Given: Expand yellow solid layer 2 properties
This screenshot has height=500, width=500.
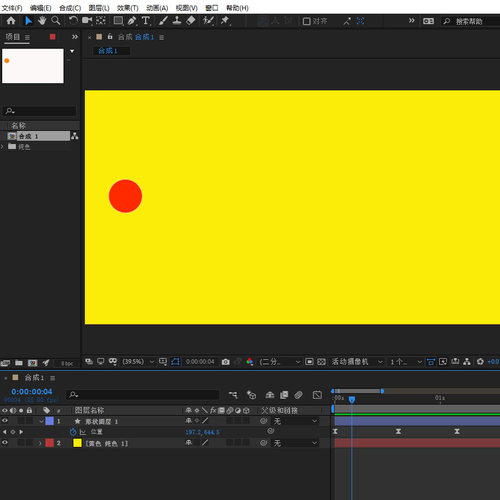Looking at the screenshot, I should [x=40, y=443].
